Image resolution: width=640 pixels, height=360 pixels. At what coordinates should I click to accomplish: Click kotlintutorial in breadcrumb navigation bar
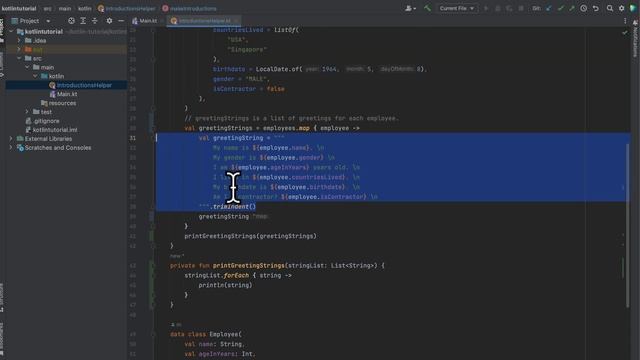19,8
